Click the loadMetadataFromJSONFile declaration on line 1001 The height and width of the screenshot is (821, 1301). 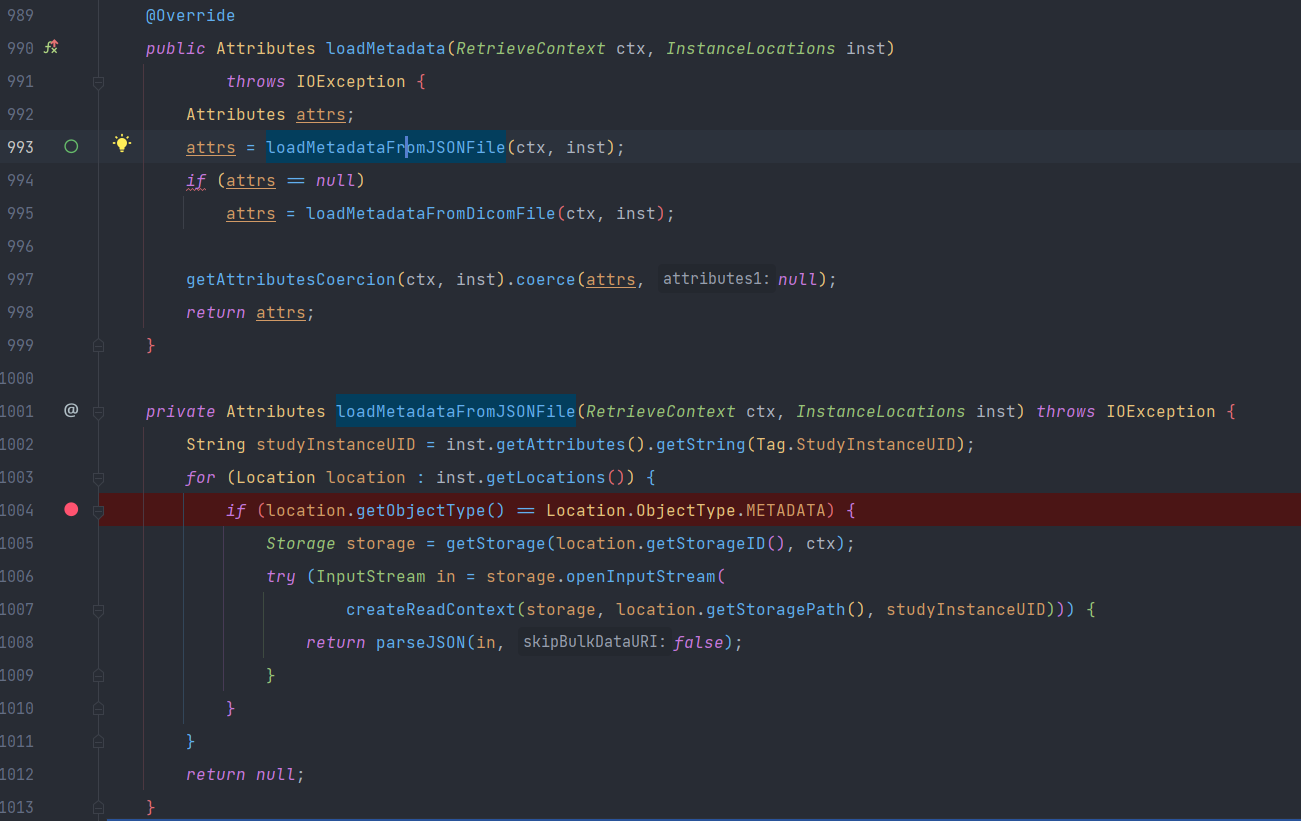click(456, 411)
